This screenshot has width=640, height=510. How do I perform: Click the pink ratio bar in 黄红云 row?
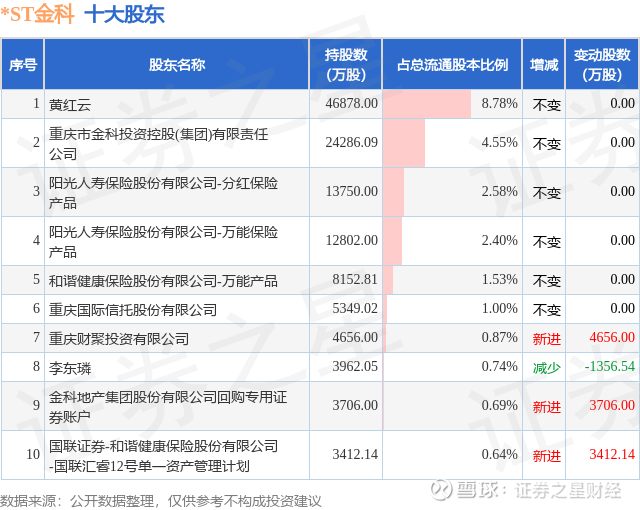(427, 104)
